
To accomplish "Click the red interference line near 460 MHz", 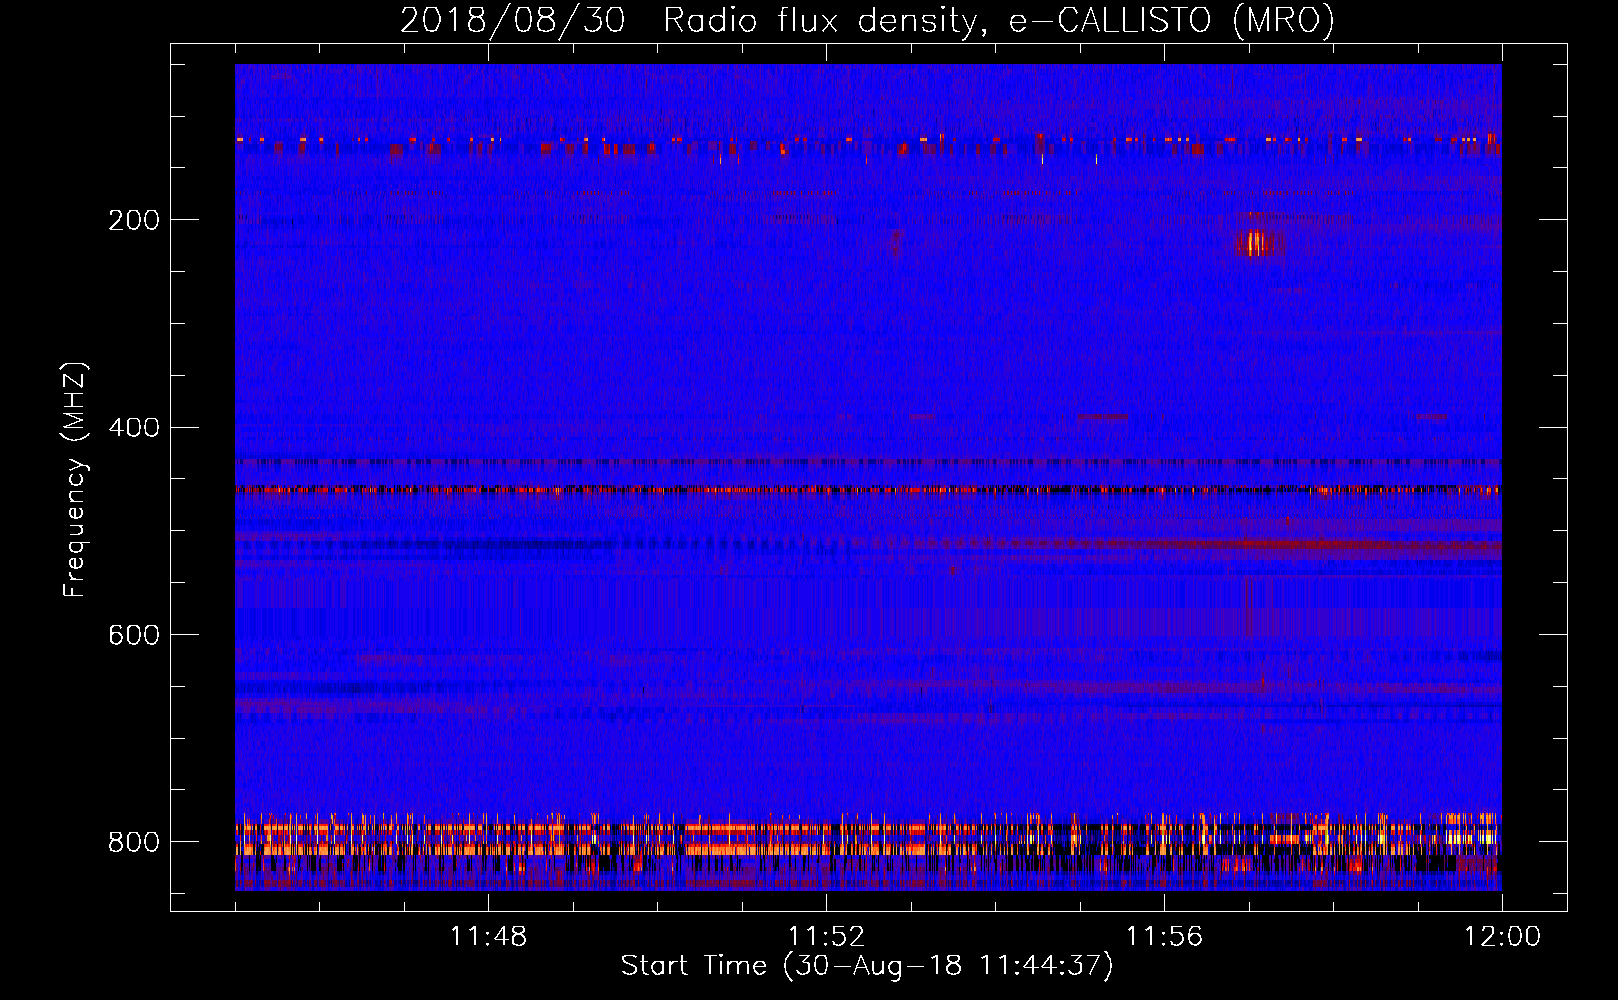I will [x=868, y=490].
